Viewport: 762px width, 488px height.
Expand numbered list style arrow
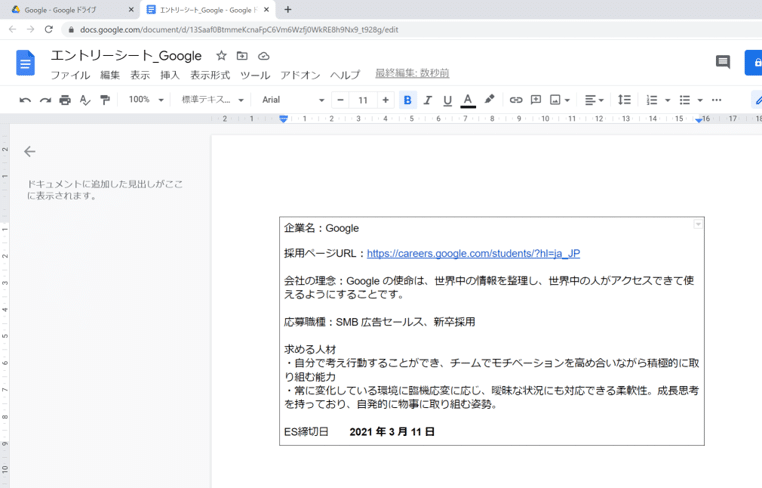(x=668, y=101)
